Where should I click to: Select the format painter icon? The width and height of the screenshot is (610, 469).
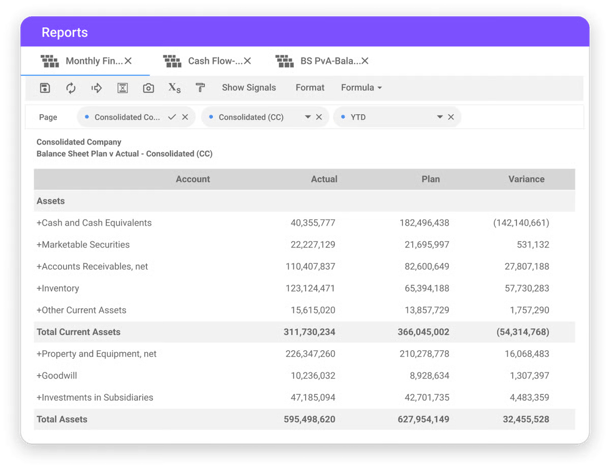coord(200,88)
